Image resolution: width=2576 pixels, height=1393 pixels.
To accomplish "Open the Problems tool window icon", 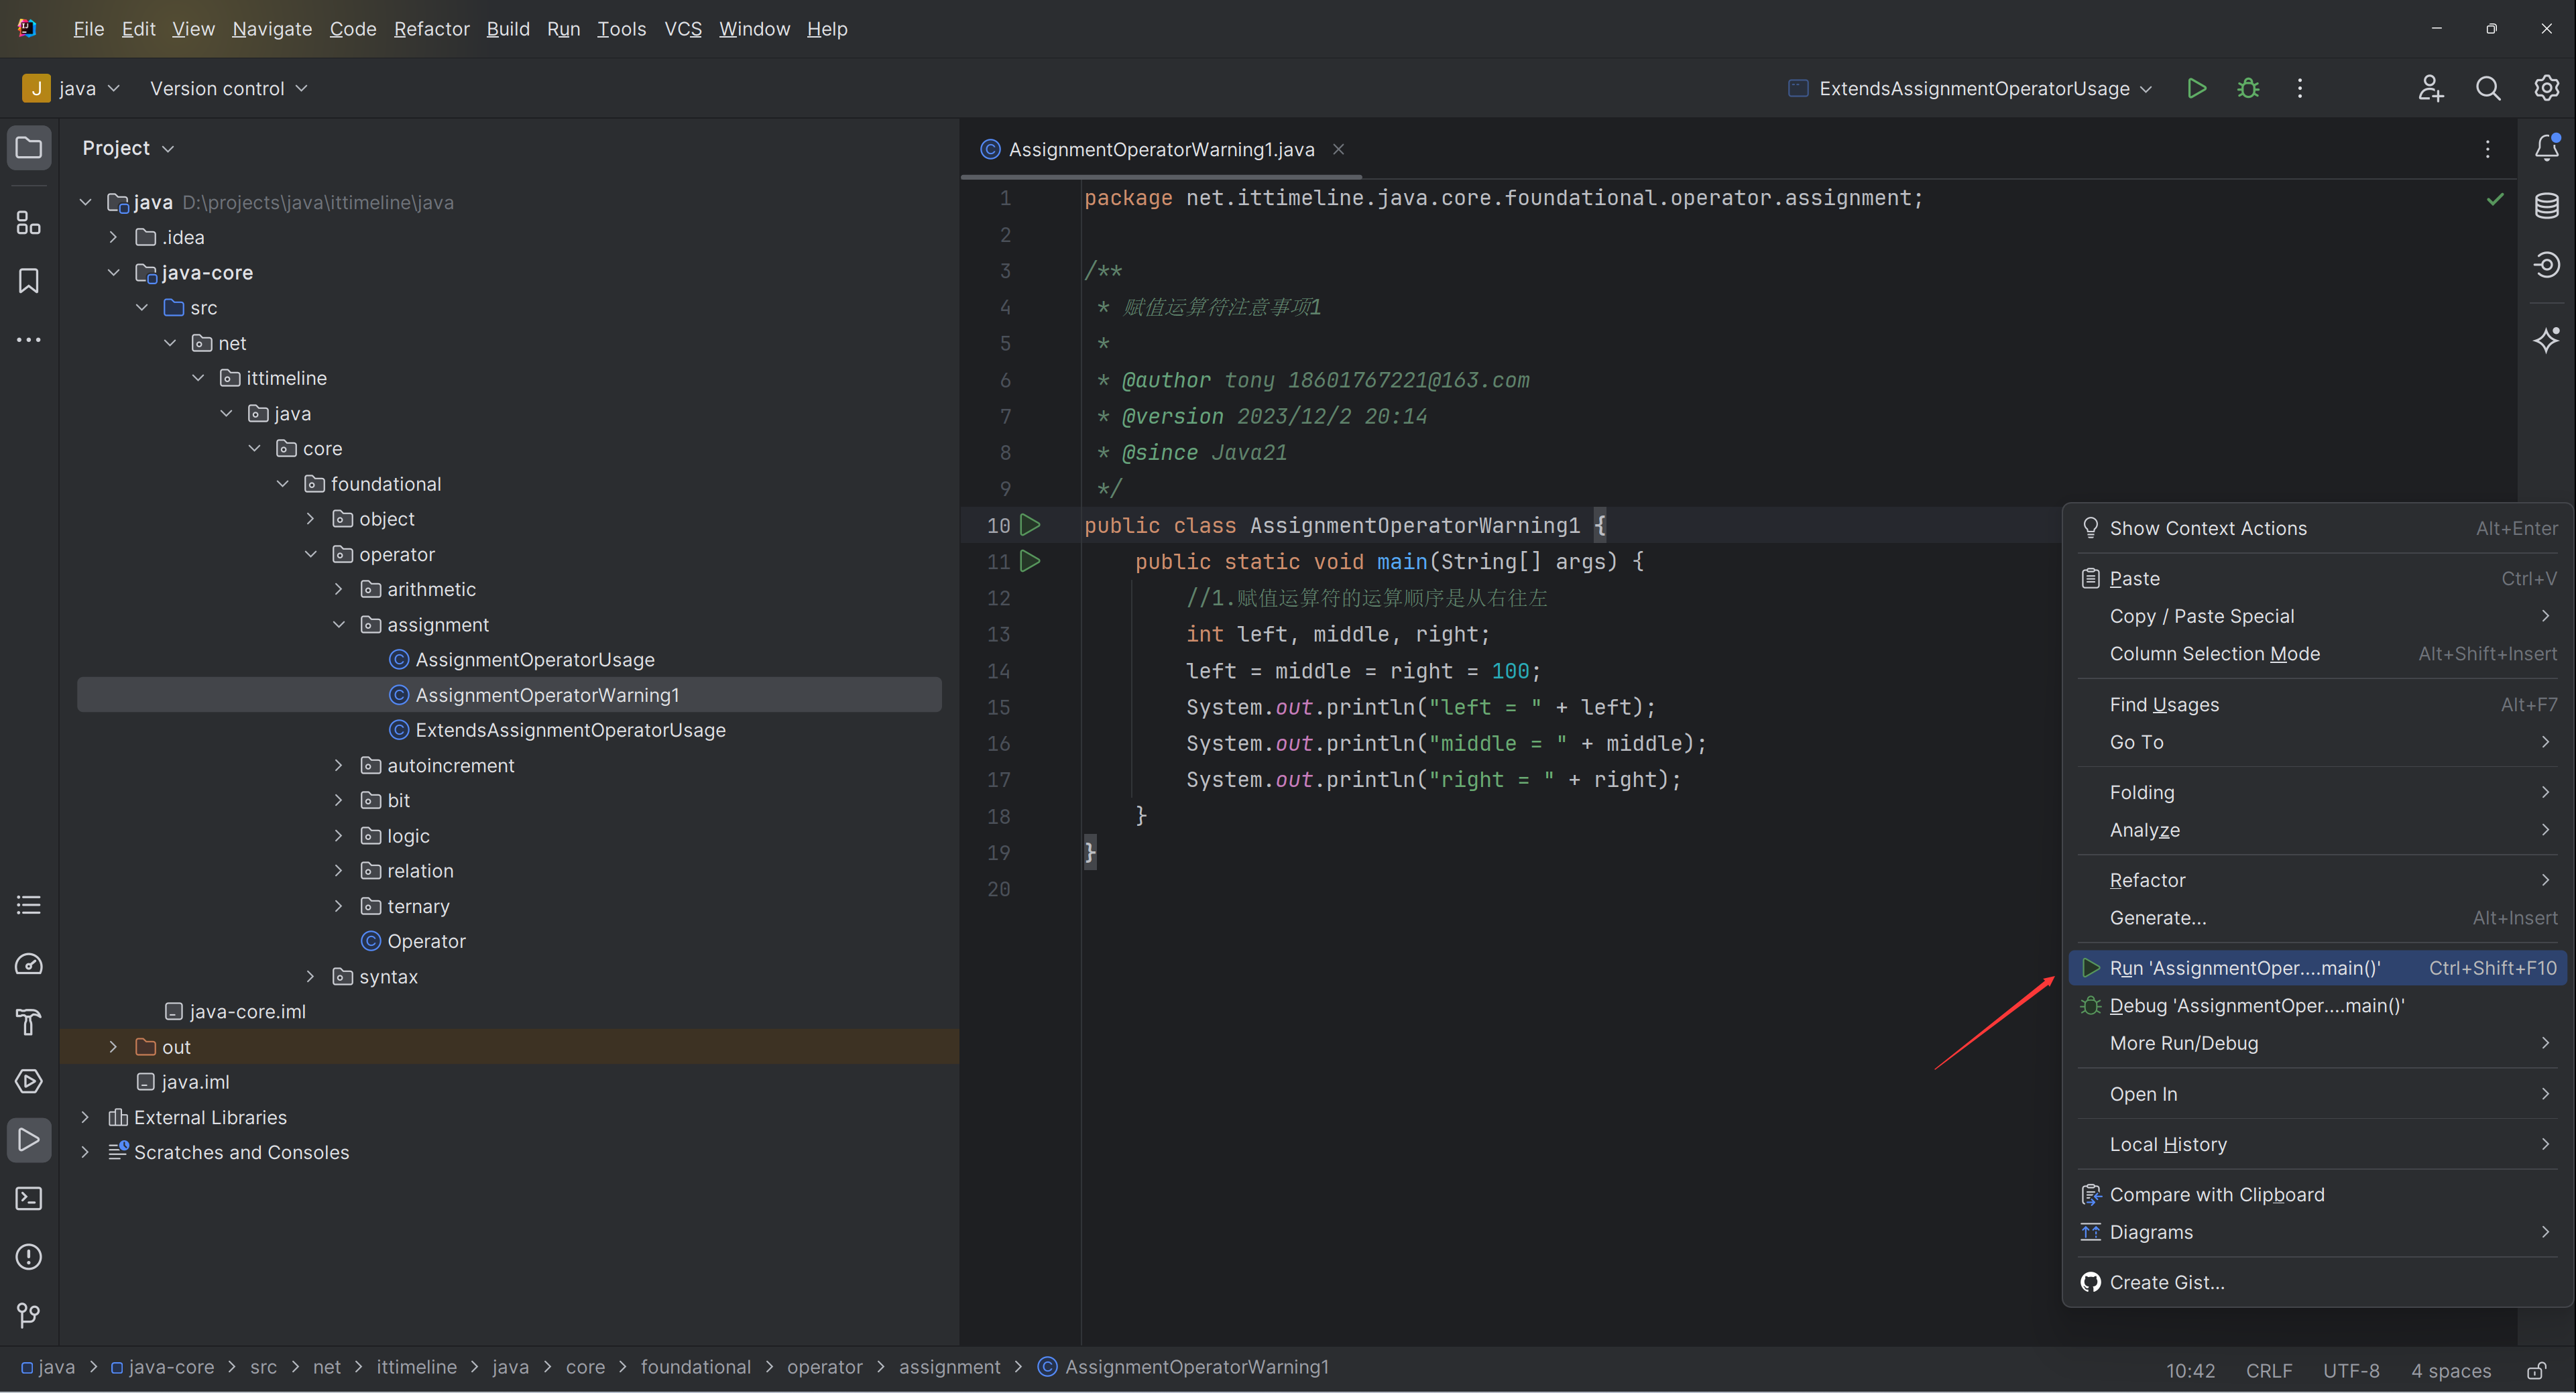I will (29, 1257).
